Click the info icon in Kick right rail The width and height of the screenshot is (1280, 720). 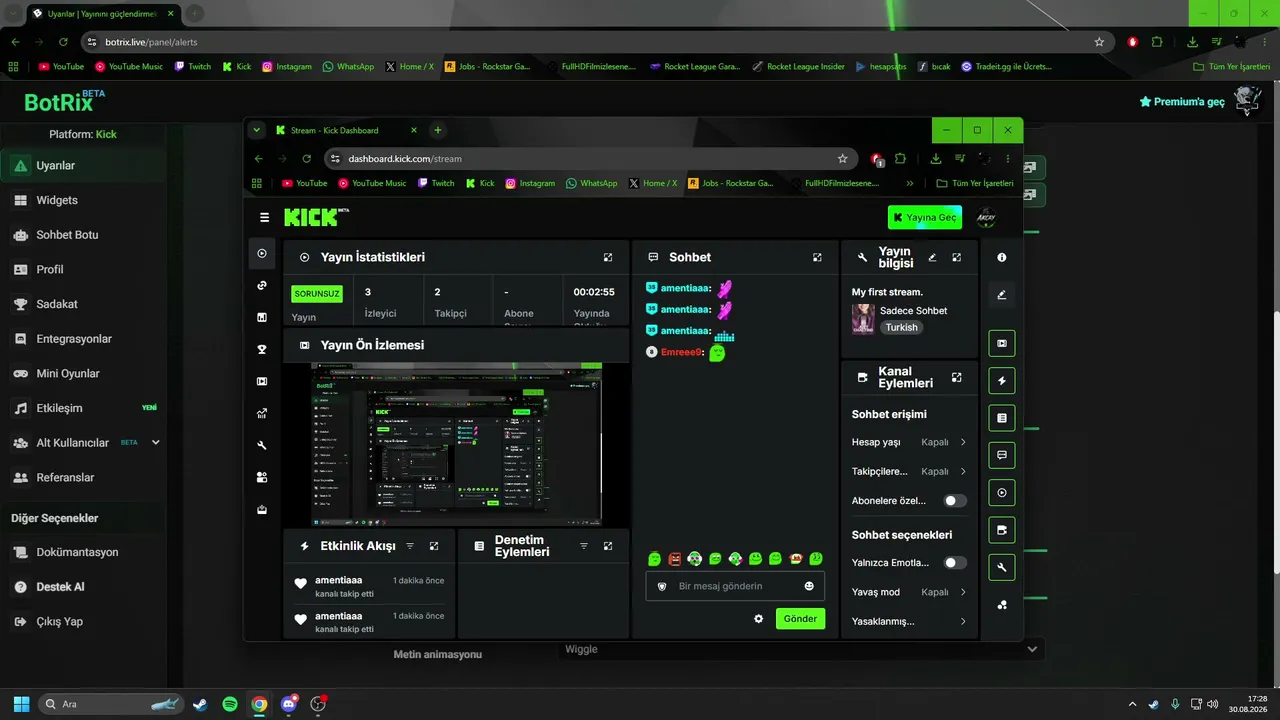[1001, 257]
